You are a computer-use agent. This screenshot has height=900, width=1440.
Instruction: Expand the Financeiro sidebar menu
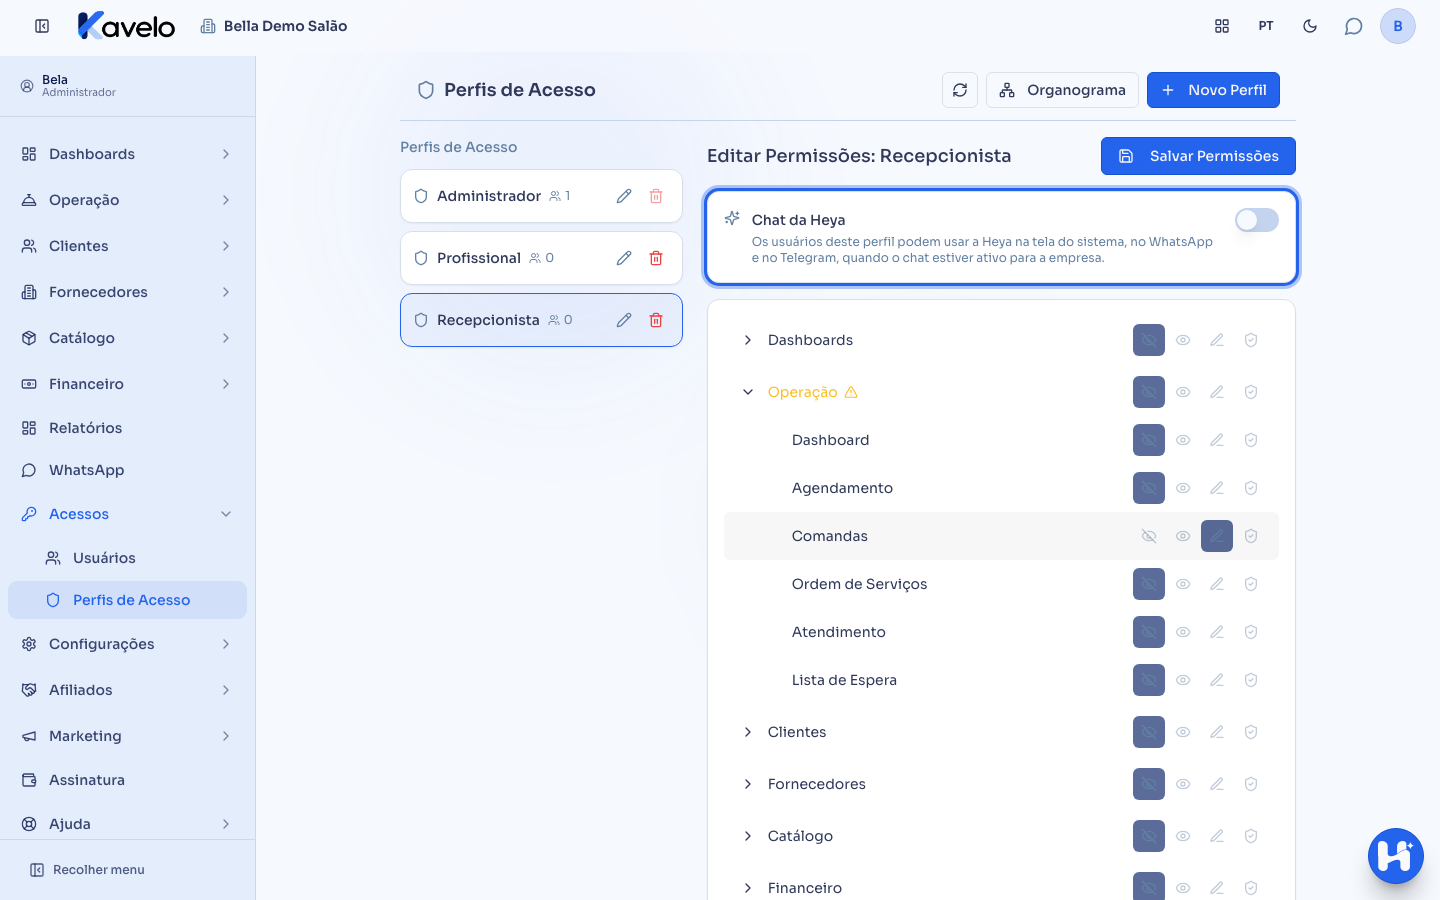tap(127, 384)
